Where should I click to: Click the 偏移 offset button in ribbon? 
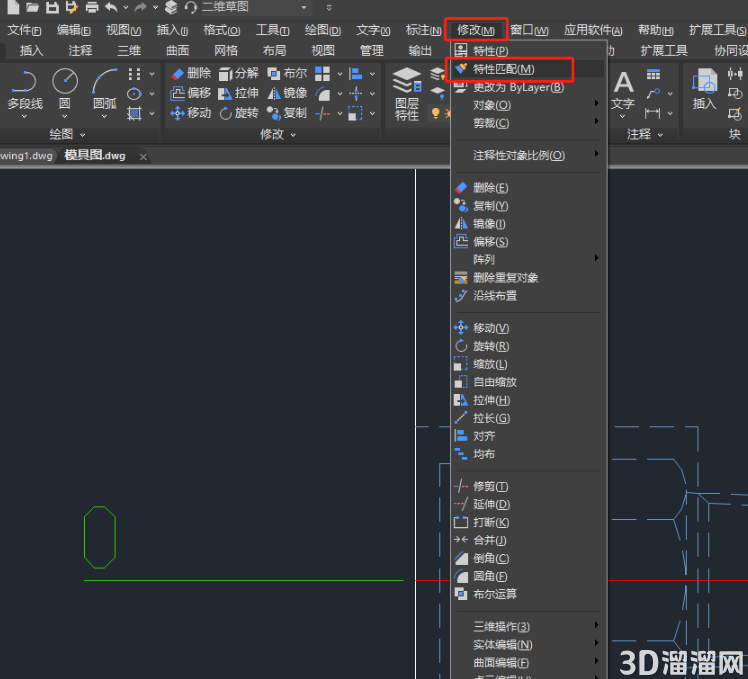click(x=191, y=93)
